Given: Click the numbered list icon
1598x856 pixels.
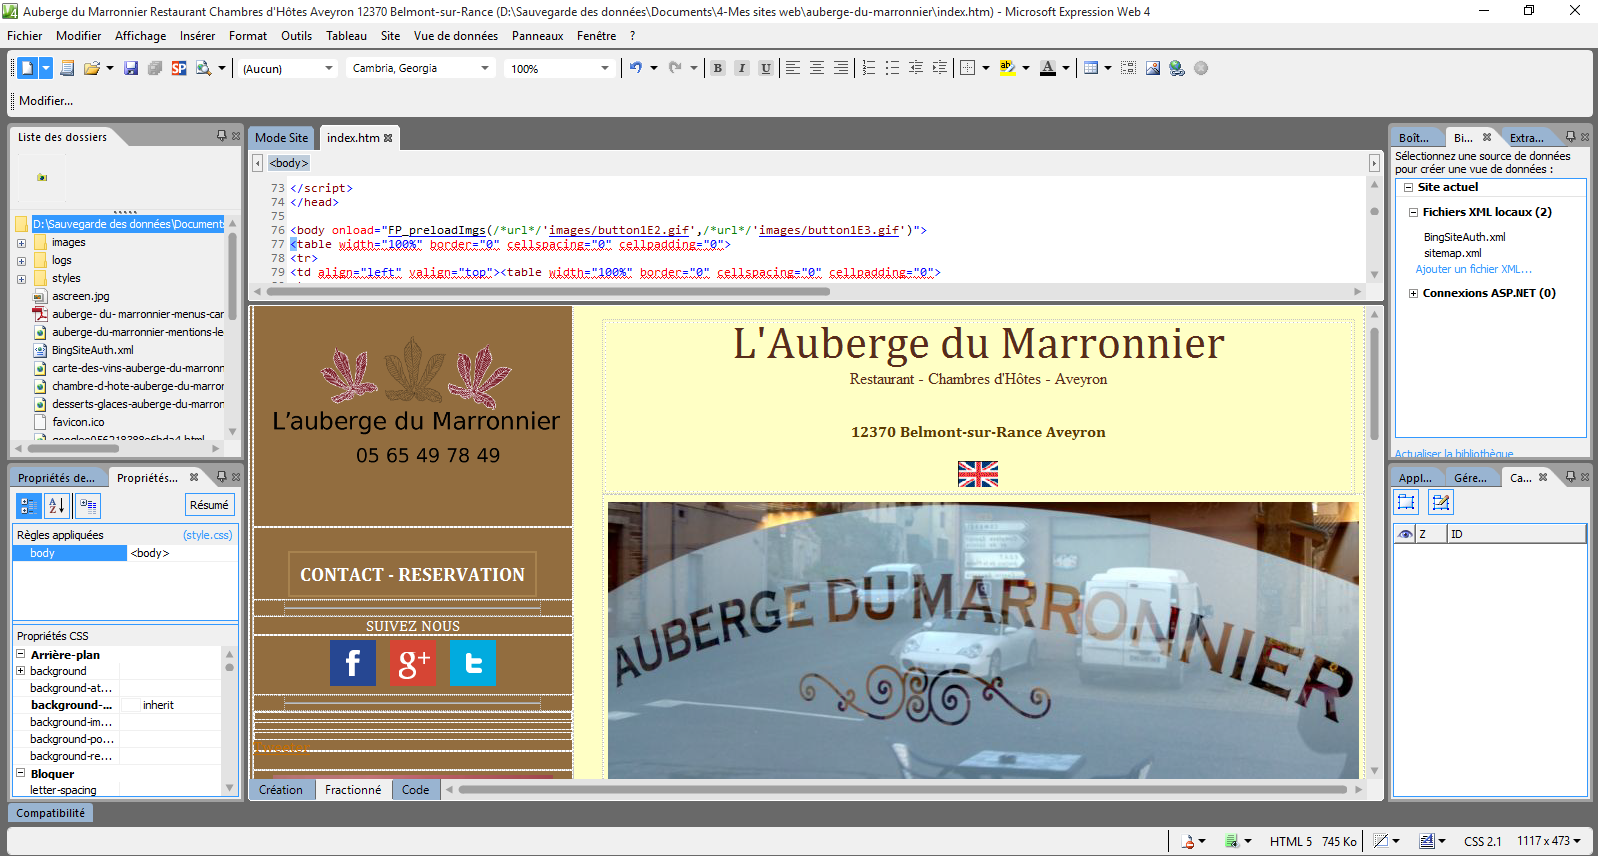Looking at the screenshot, I should click(868, 68).
